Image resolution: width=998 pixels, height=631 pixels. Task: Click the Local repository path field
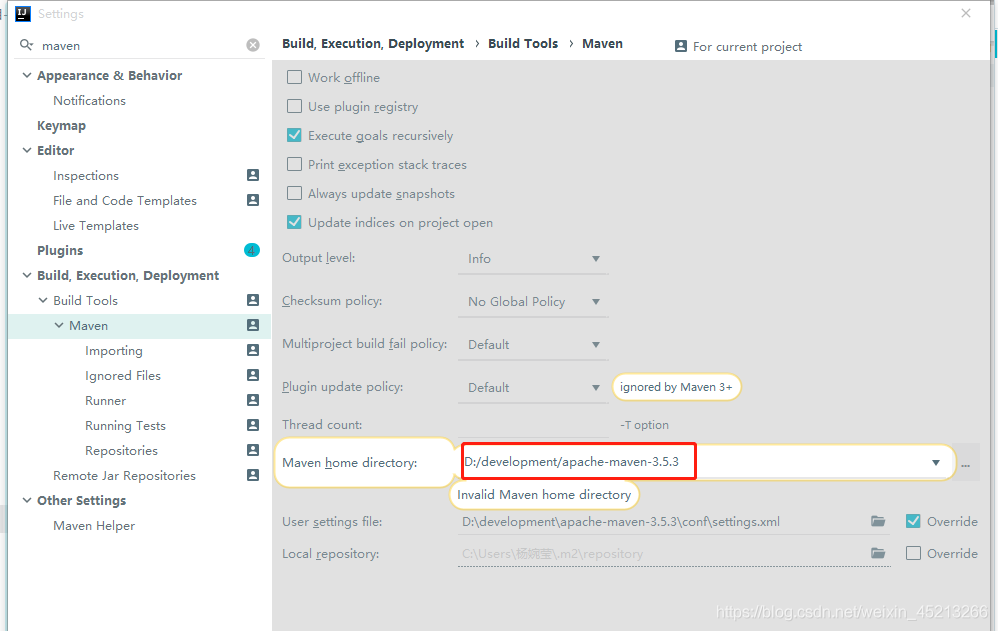(x=662, y=553)
